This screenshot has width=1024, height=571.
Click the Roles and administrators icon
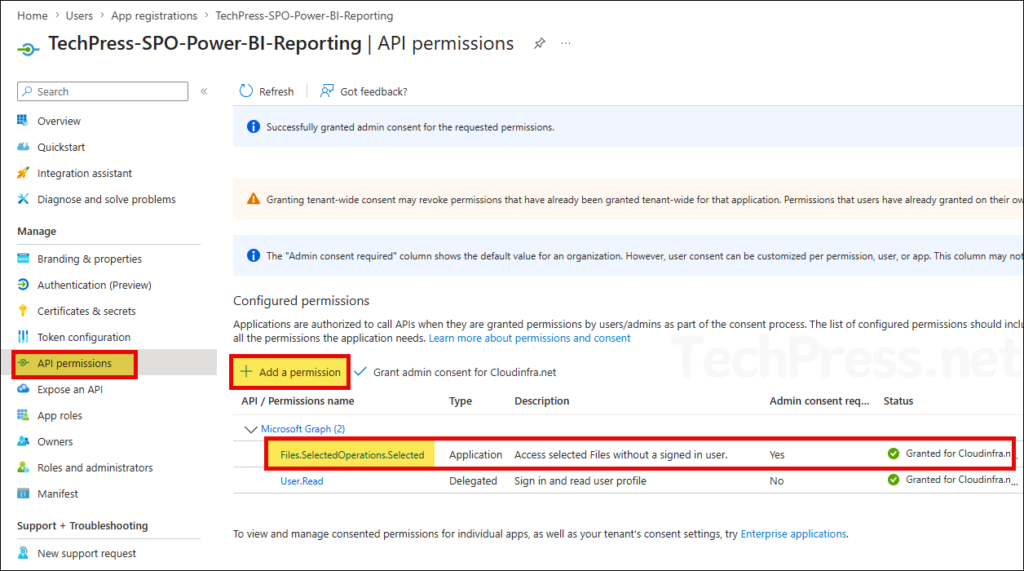23,467
